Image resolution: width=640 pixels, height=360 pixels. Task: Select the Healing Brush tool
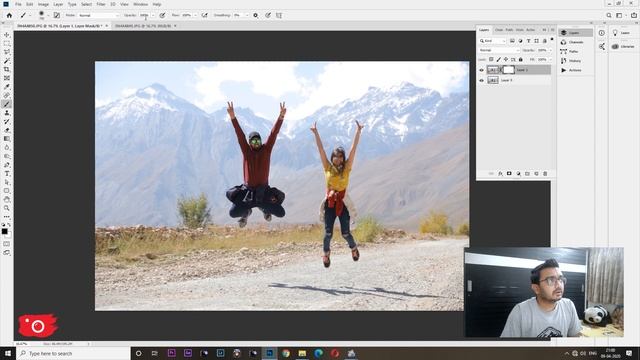pyautogui.click(x=7, y=96)
